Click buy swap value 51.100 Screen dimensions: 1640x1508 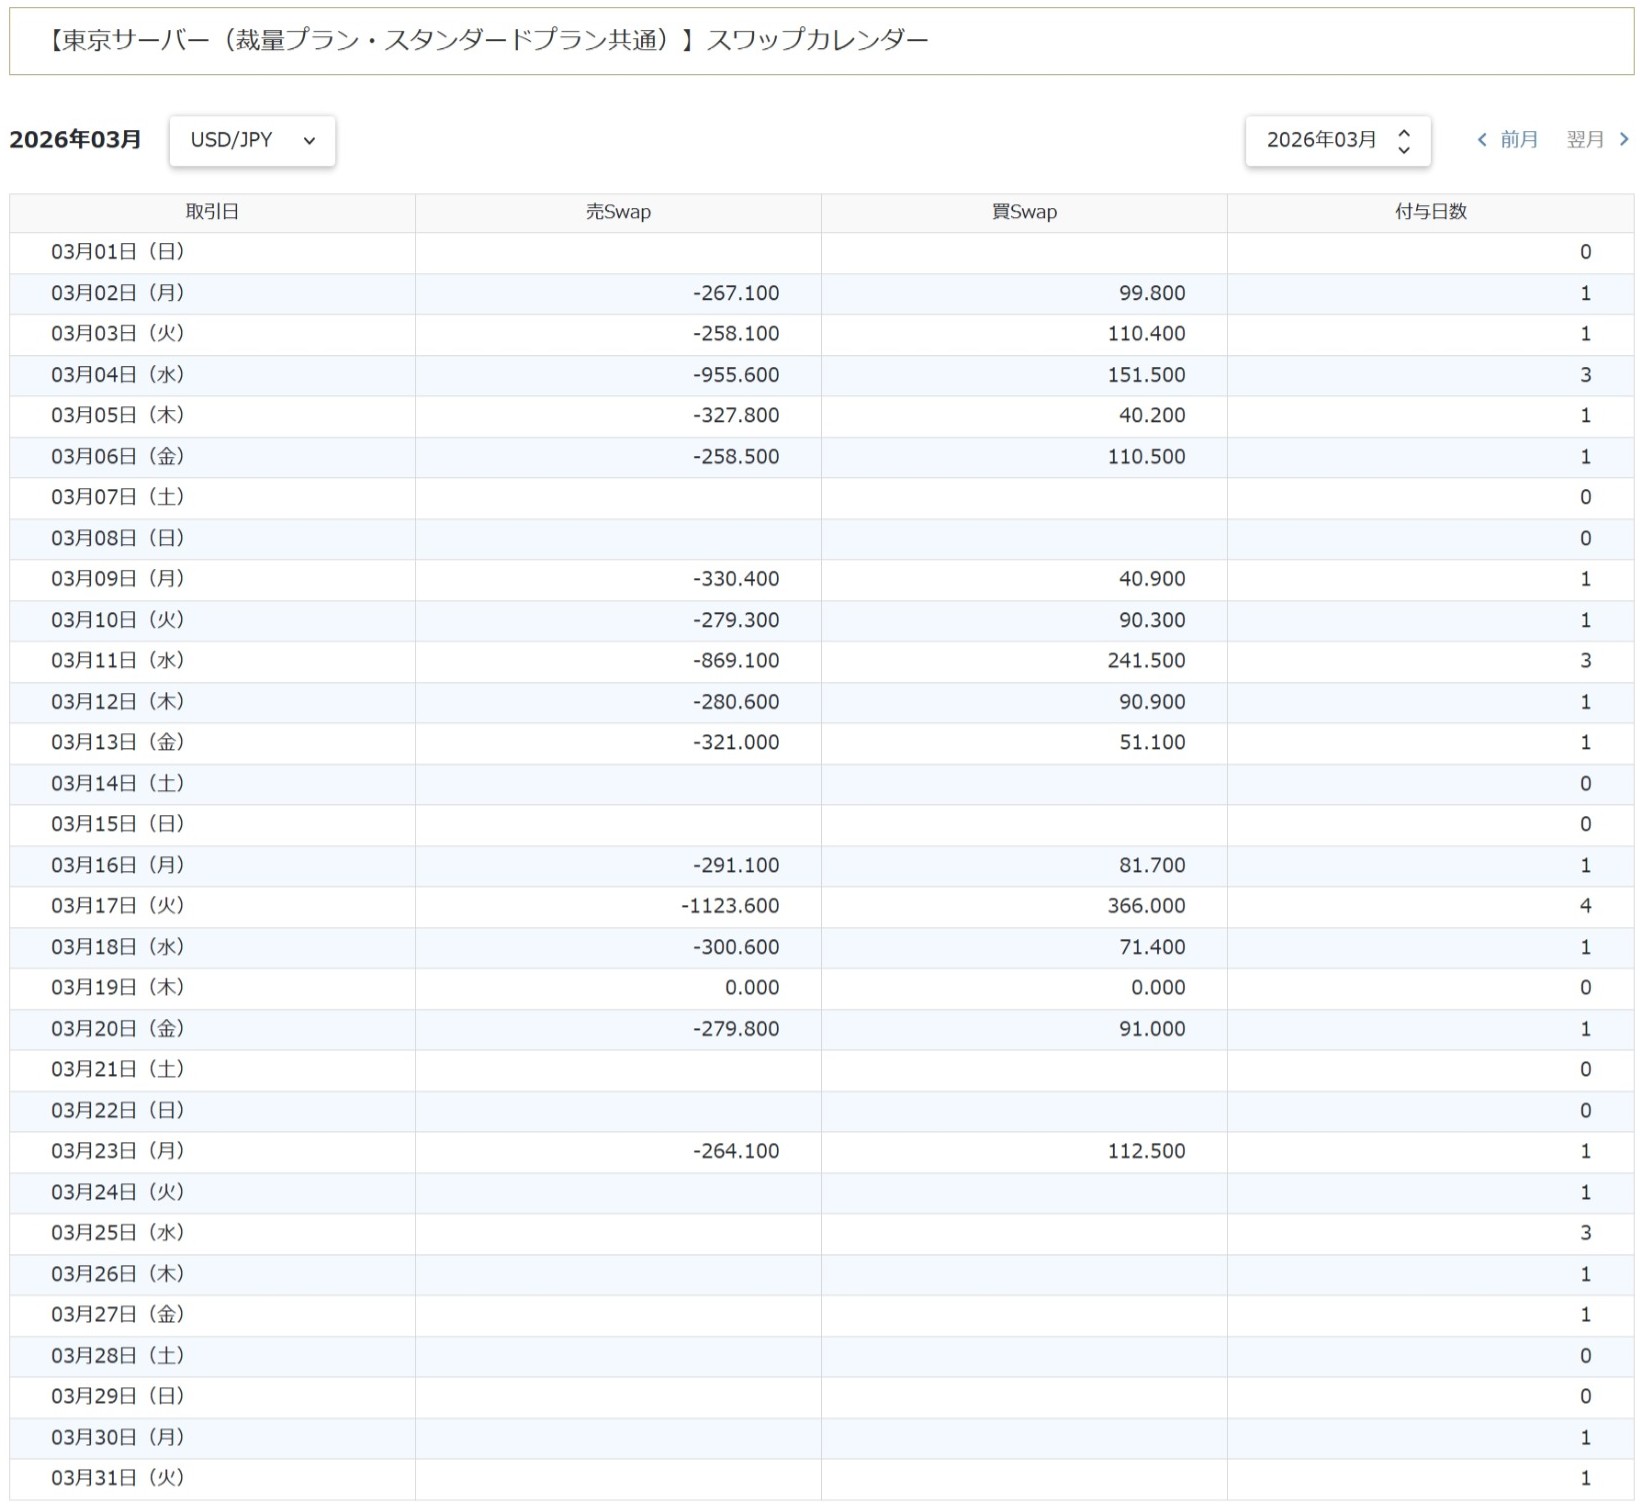[1152, 742]
